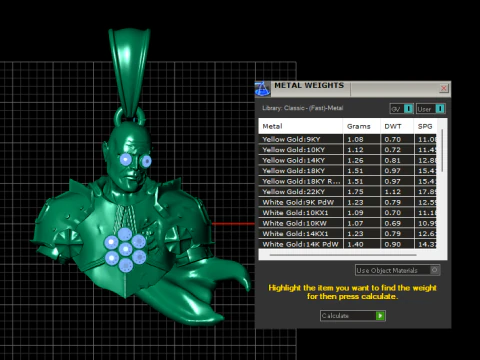Screen dimensions: 480x360
Task: Click the DWT column header
Action: [397, 126]
